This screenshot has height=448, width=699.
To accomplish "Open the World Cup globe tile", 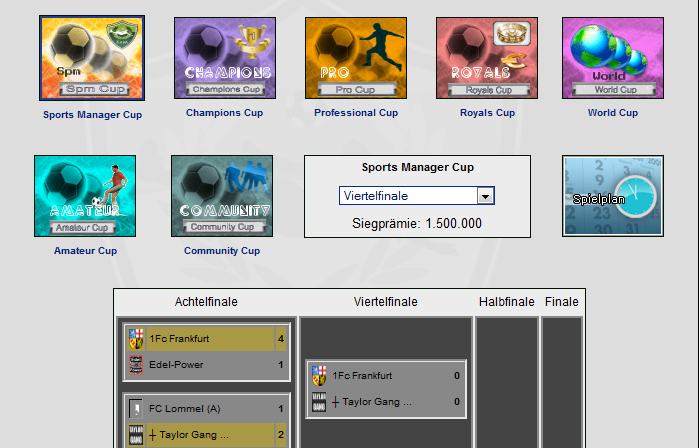I will (613, 58).
